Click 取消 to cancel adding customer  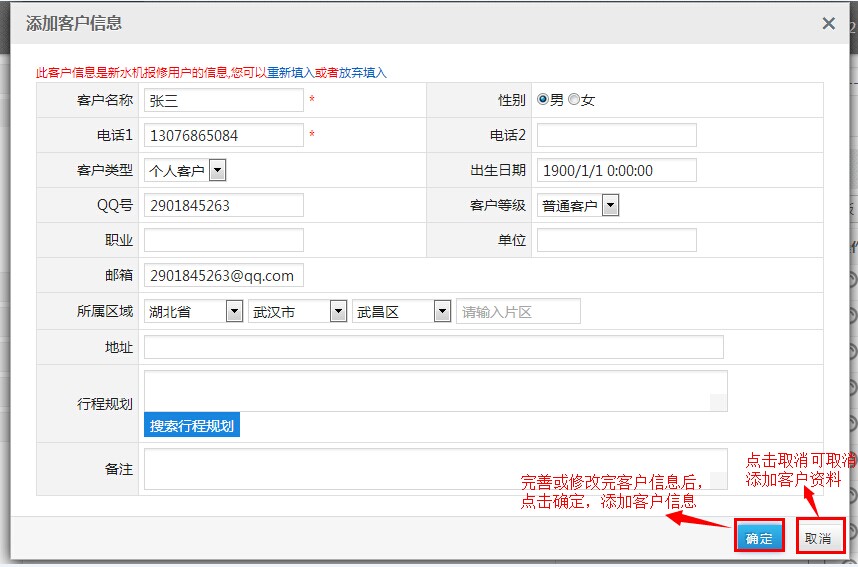point(817,538)
